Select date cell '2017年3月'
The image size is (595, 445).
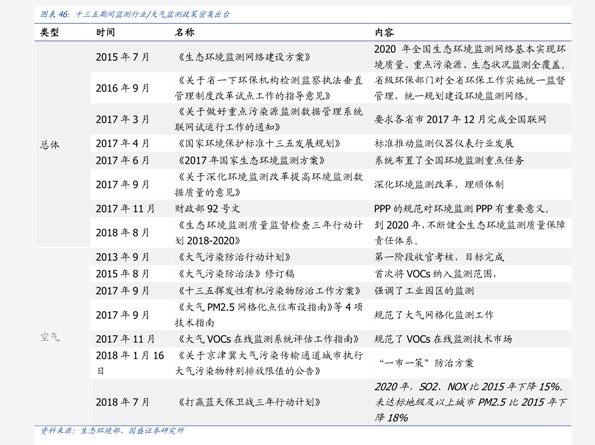click(122, 119)
